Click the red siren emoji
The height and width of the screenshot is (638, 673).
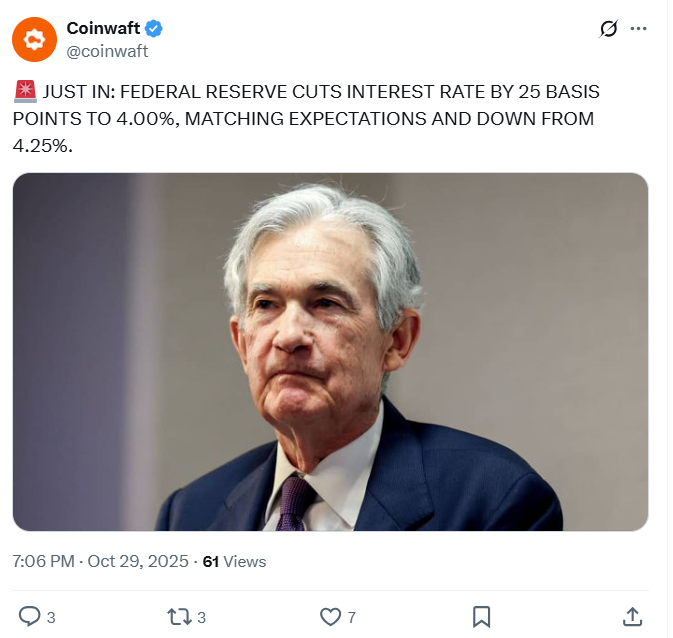tap(25, 93)
